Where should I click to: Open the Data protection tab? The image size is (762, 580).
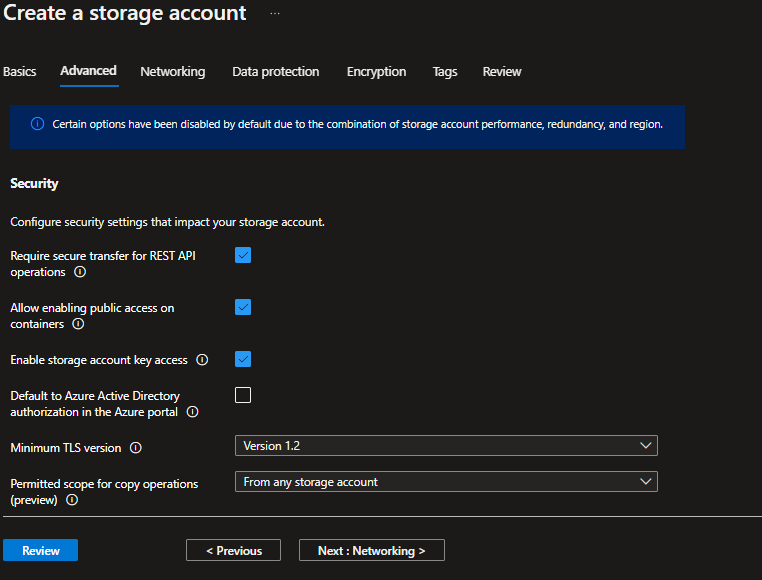275,72
